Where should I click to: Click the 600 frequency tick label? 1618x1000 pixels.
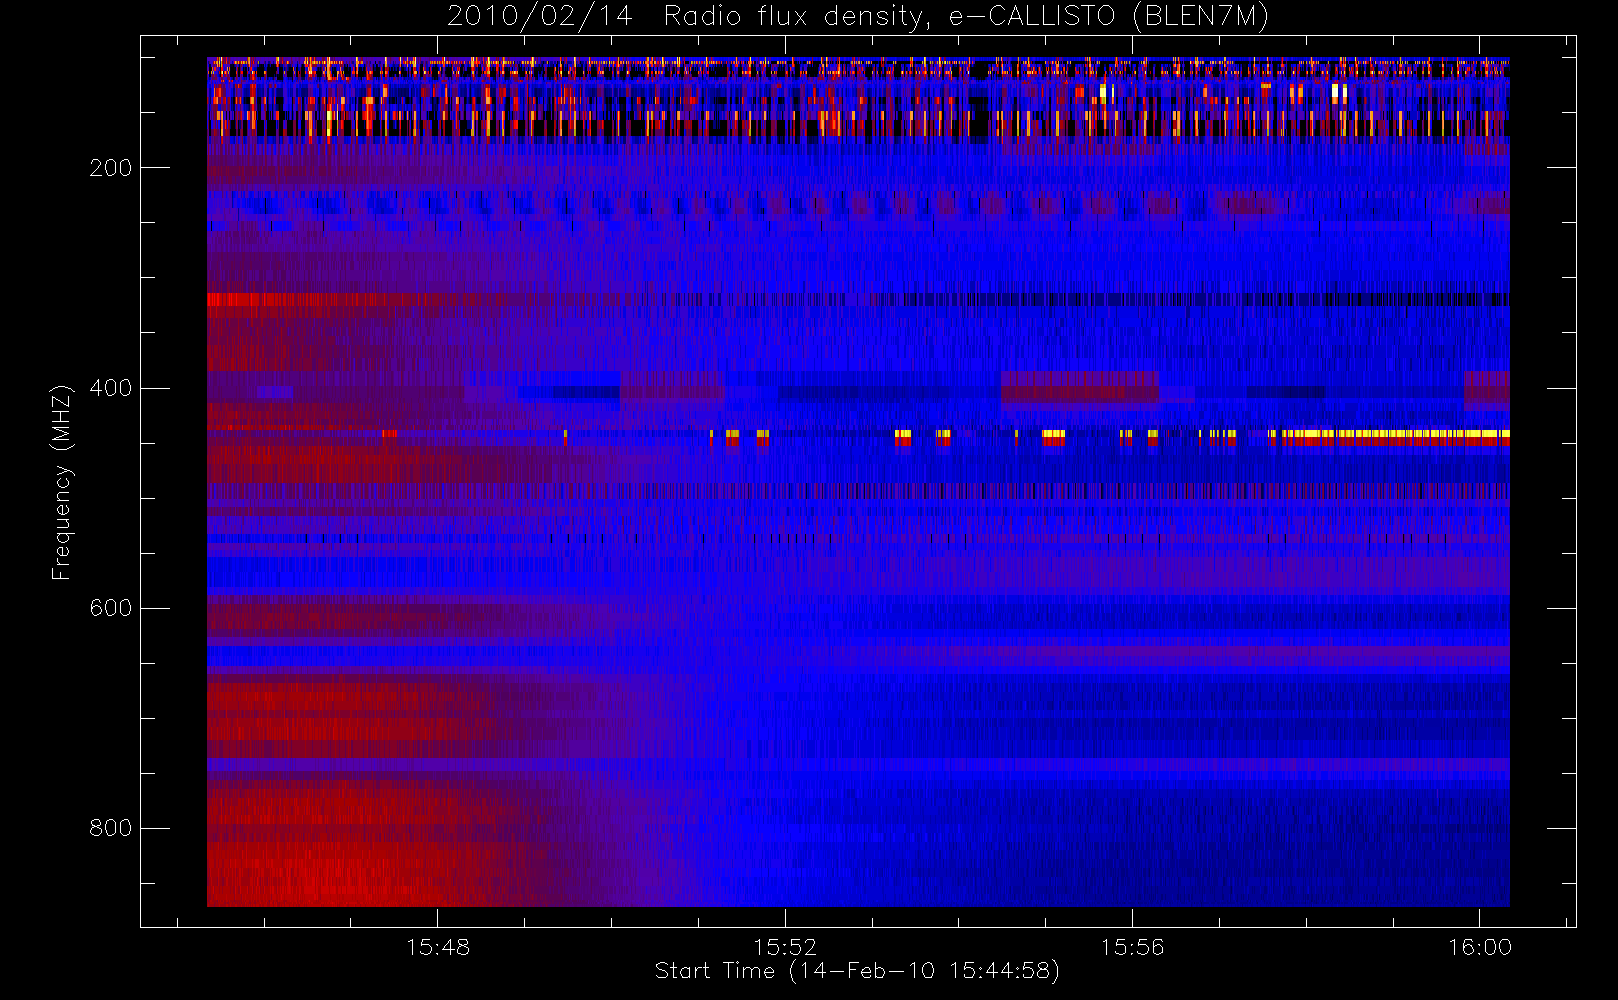click(111, 608)
